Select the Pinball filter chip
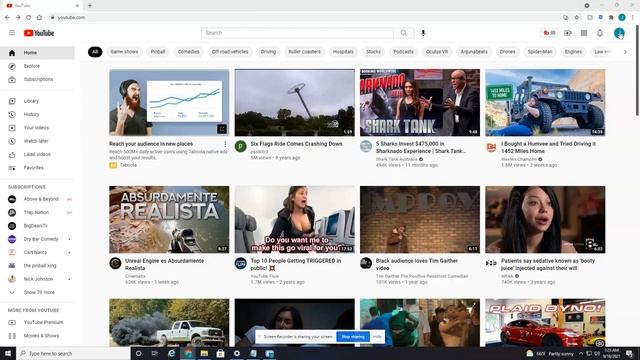 point(158,52)
